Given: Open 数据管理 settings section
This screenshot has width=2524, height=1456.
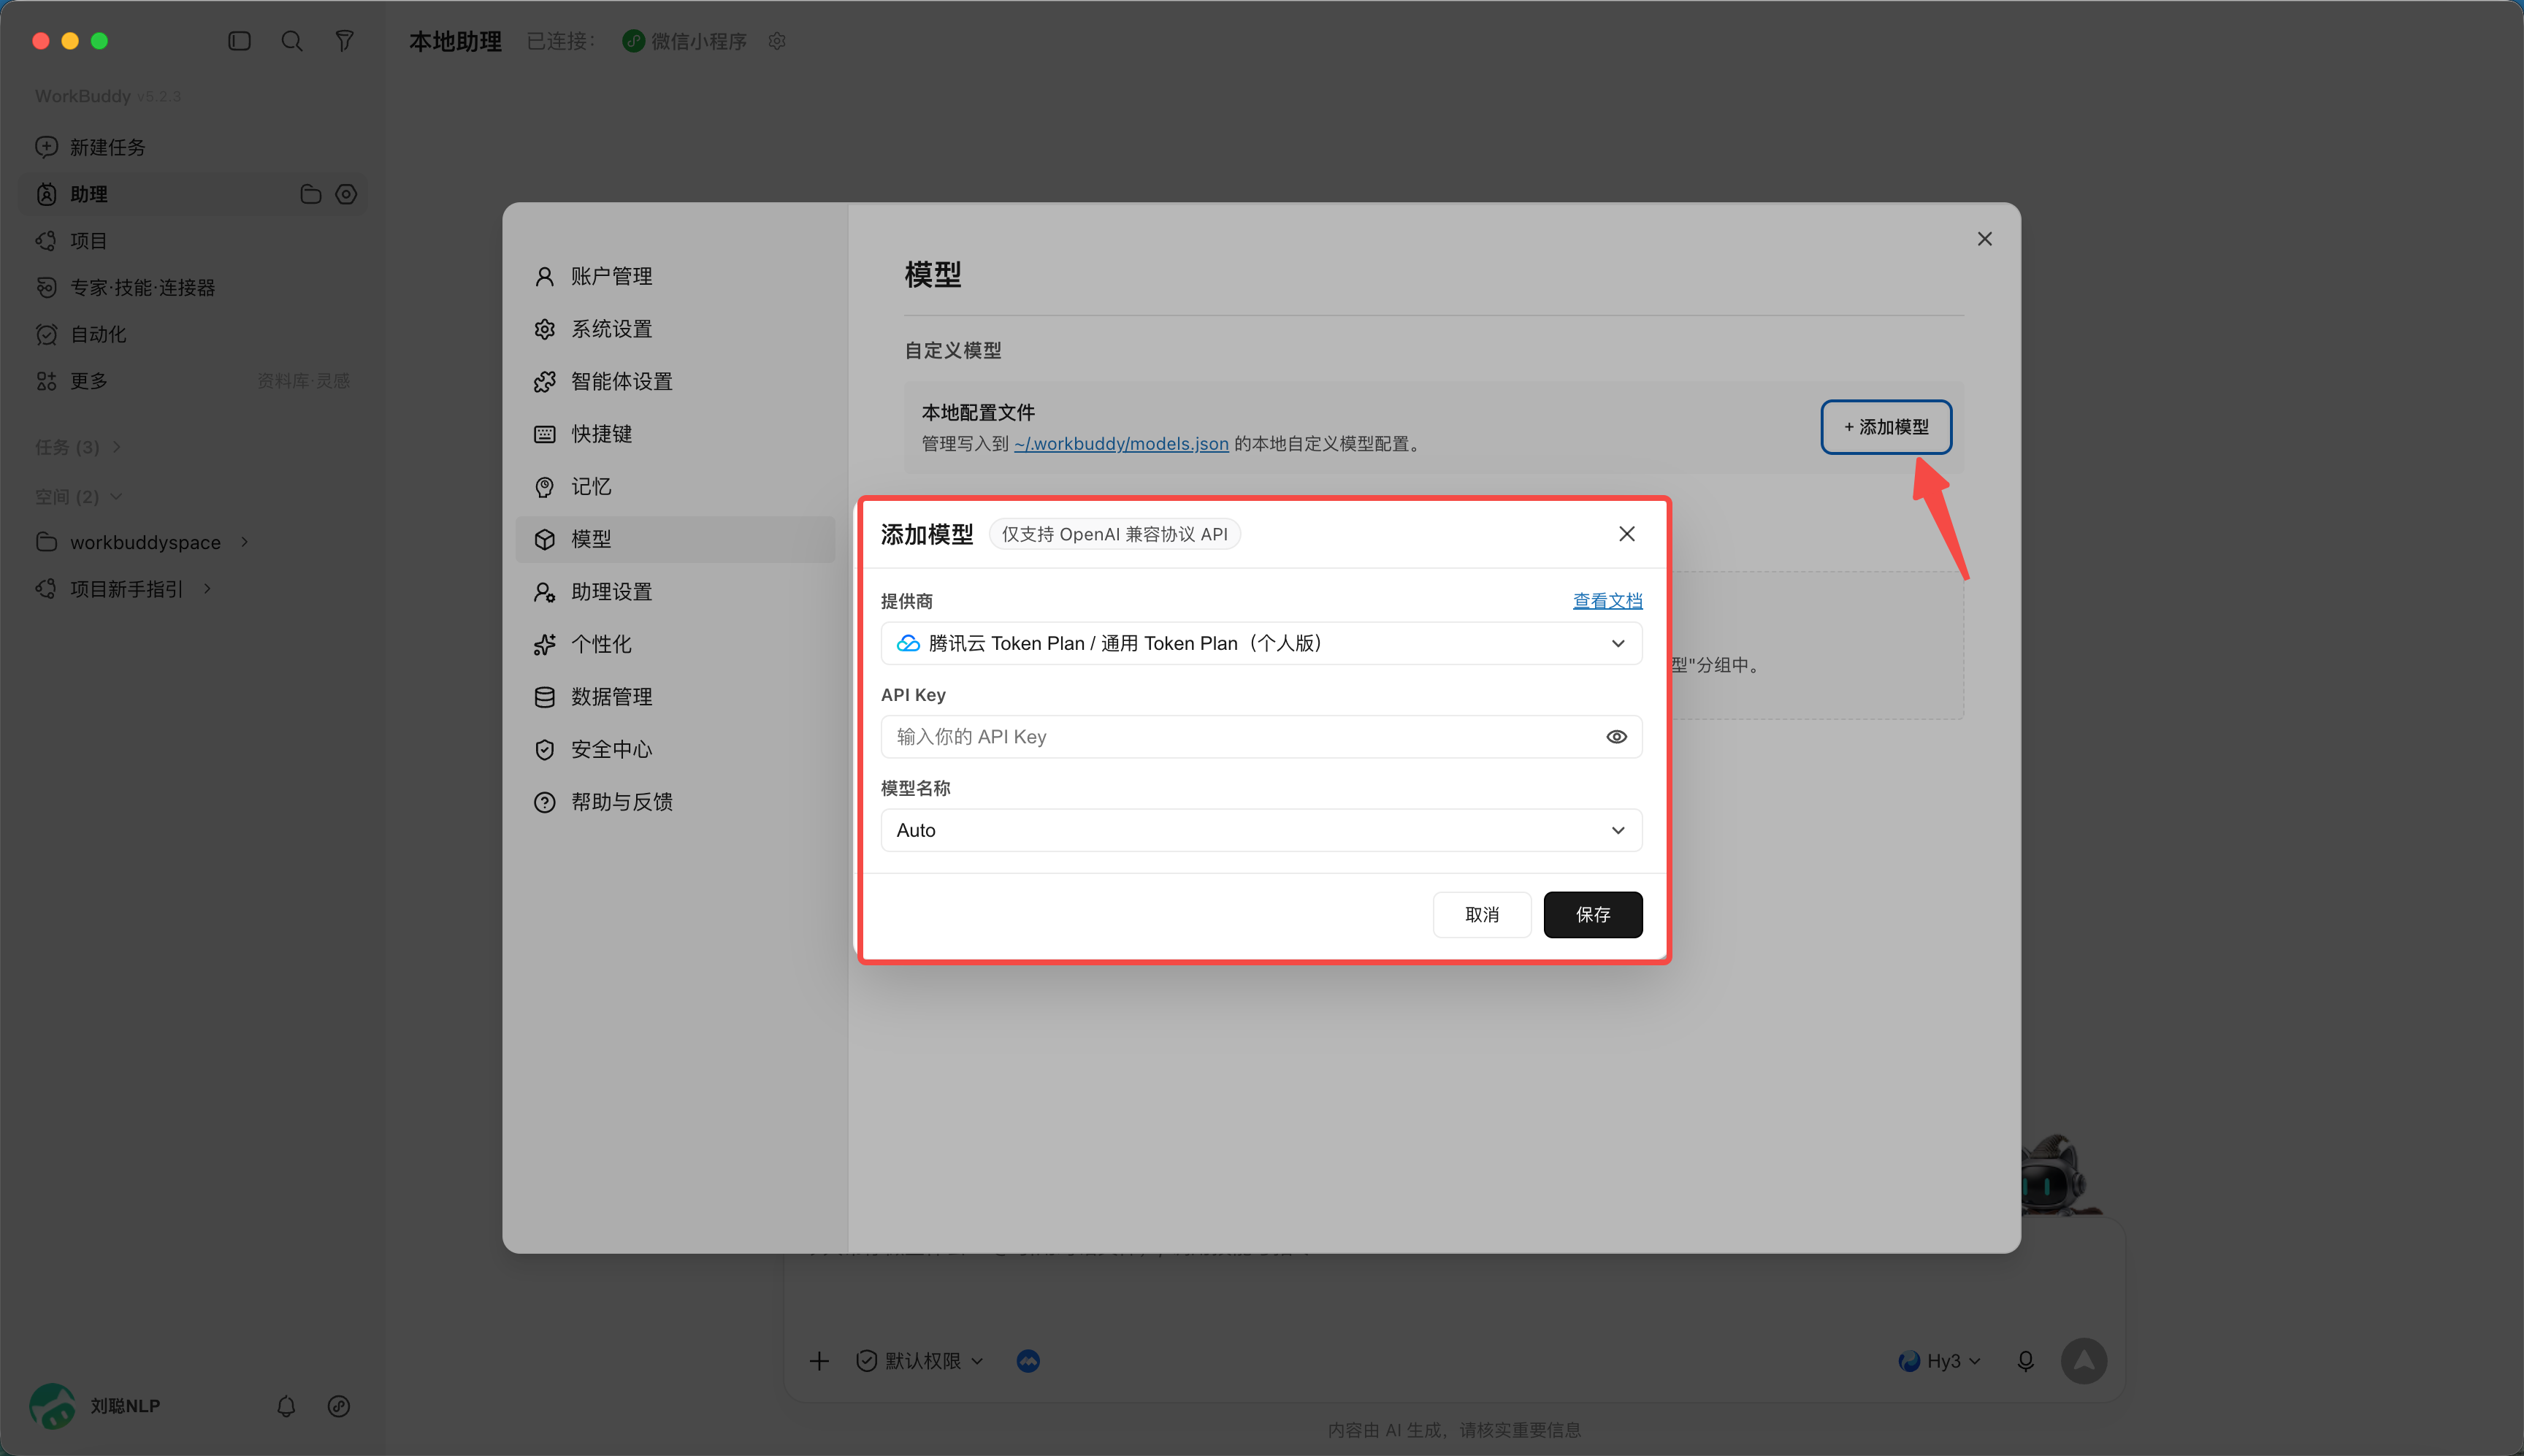Looking at the screenshot, I should 676,697.
